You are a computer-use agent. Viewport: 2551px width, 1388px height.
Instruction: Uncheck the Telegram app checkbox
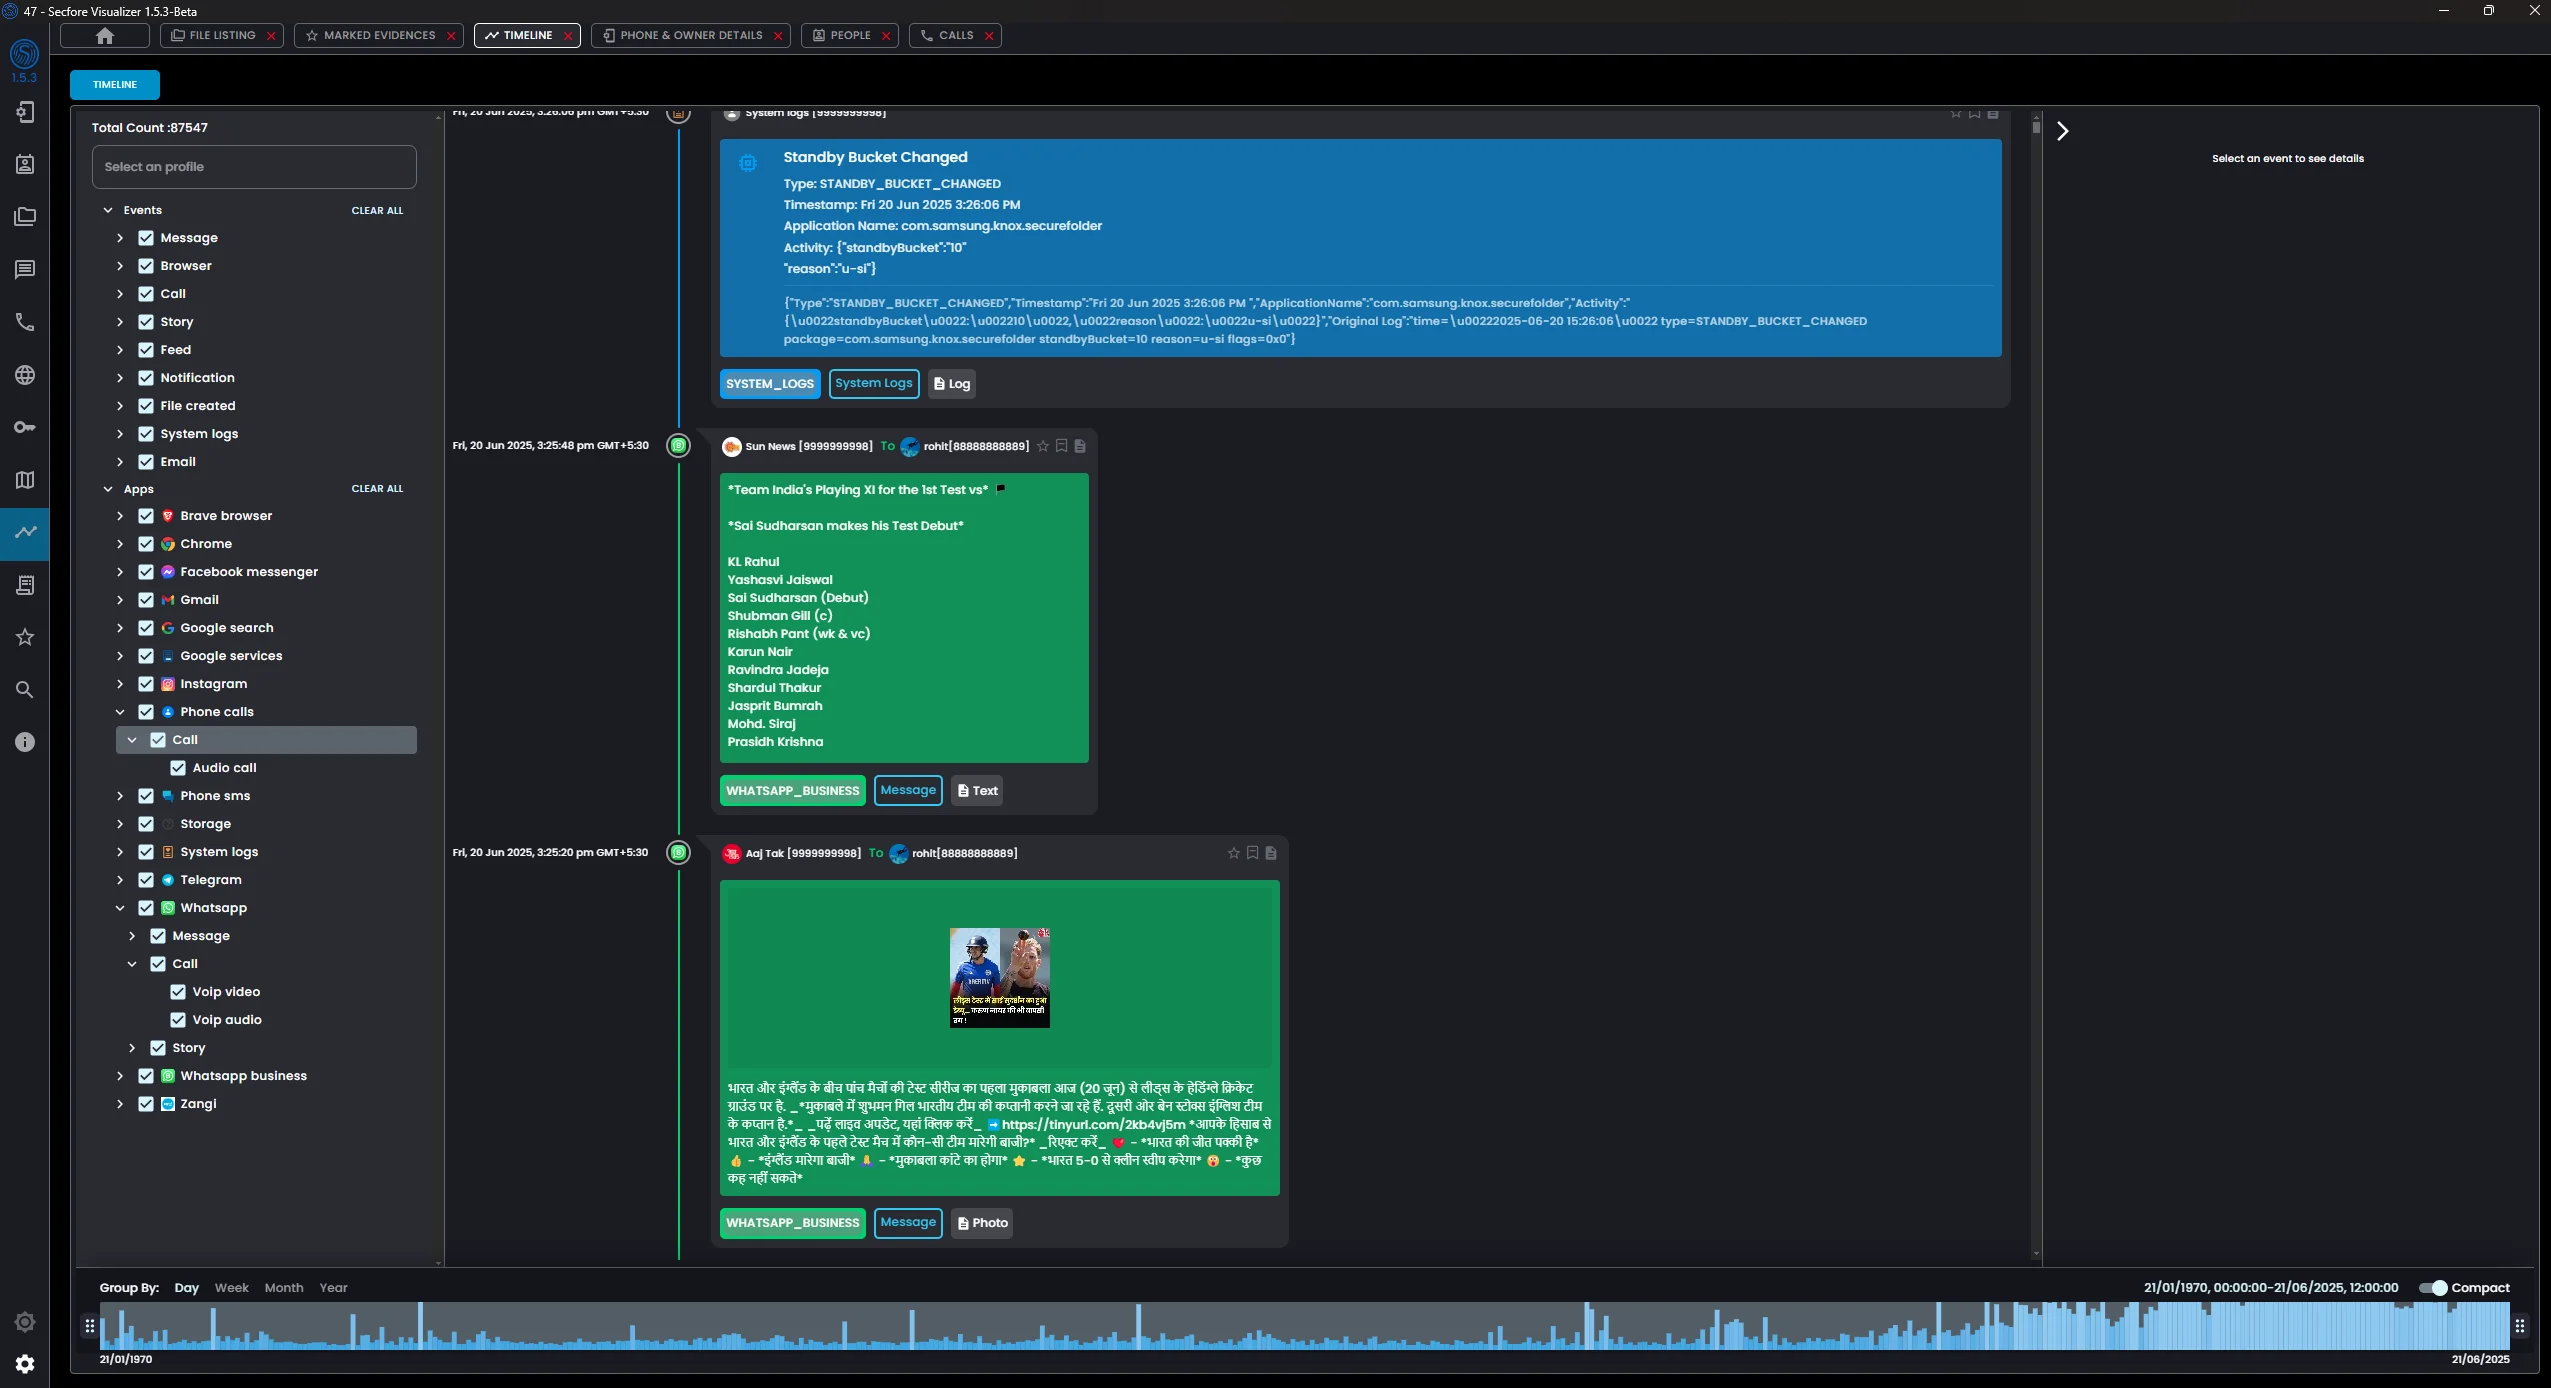coord(146,880)
